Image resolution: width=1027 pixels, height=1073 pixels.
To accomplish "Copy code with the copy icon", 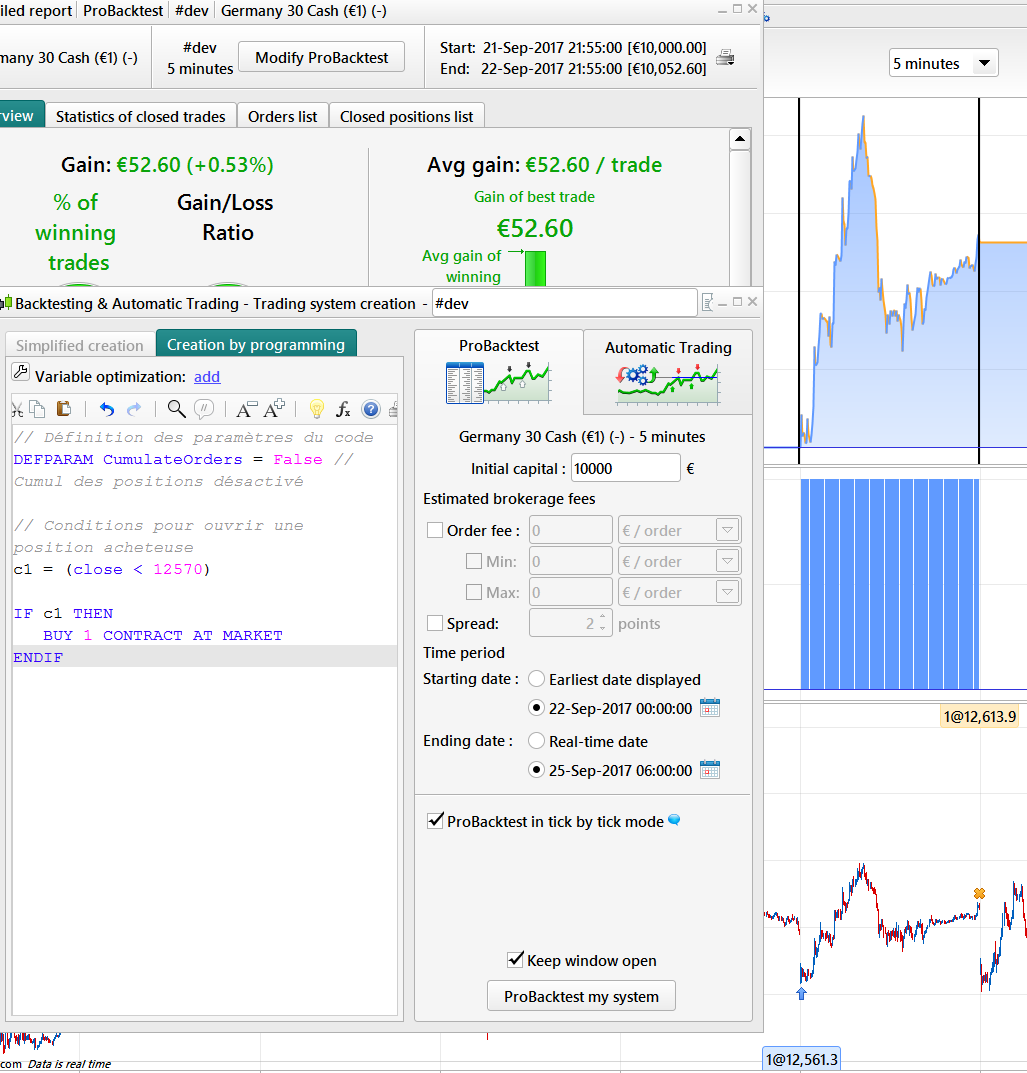I will point(38,409).
